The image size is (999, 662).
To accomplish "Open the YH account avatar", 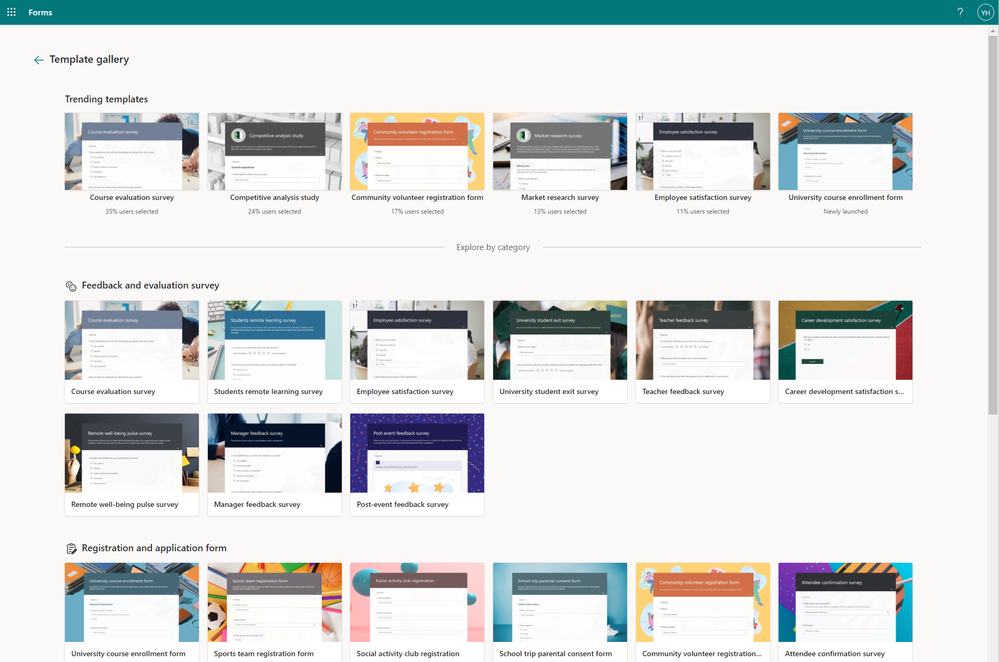I will (x=986, y=12).
